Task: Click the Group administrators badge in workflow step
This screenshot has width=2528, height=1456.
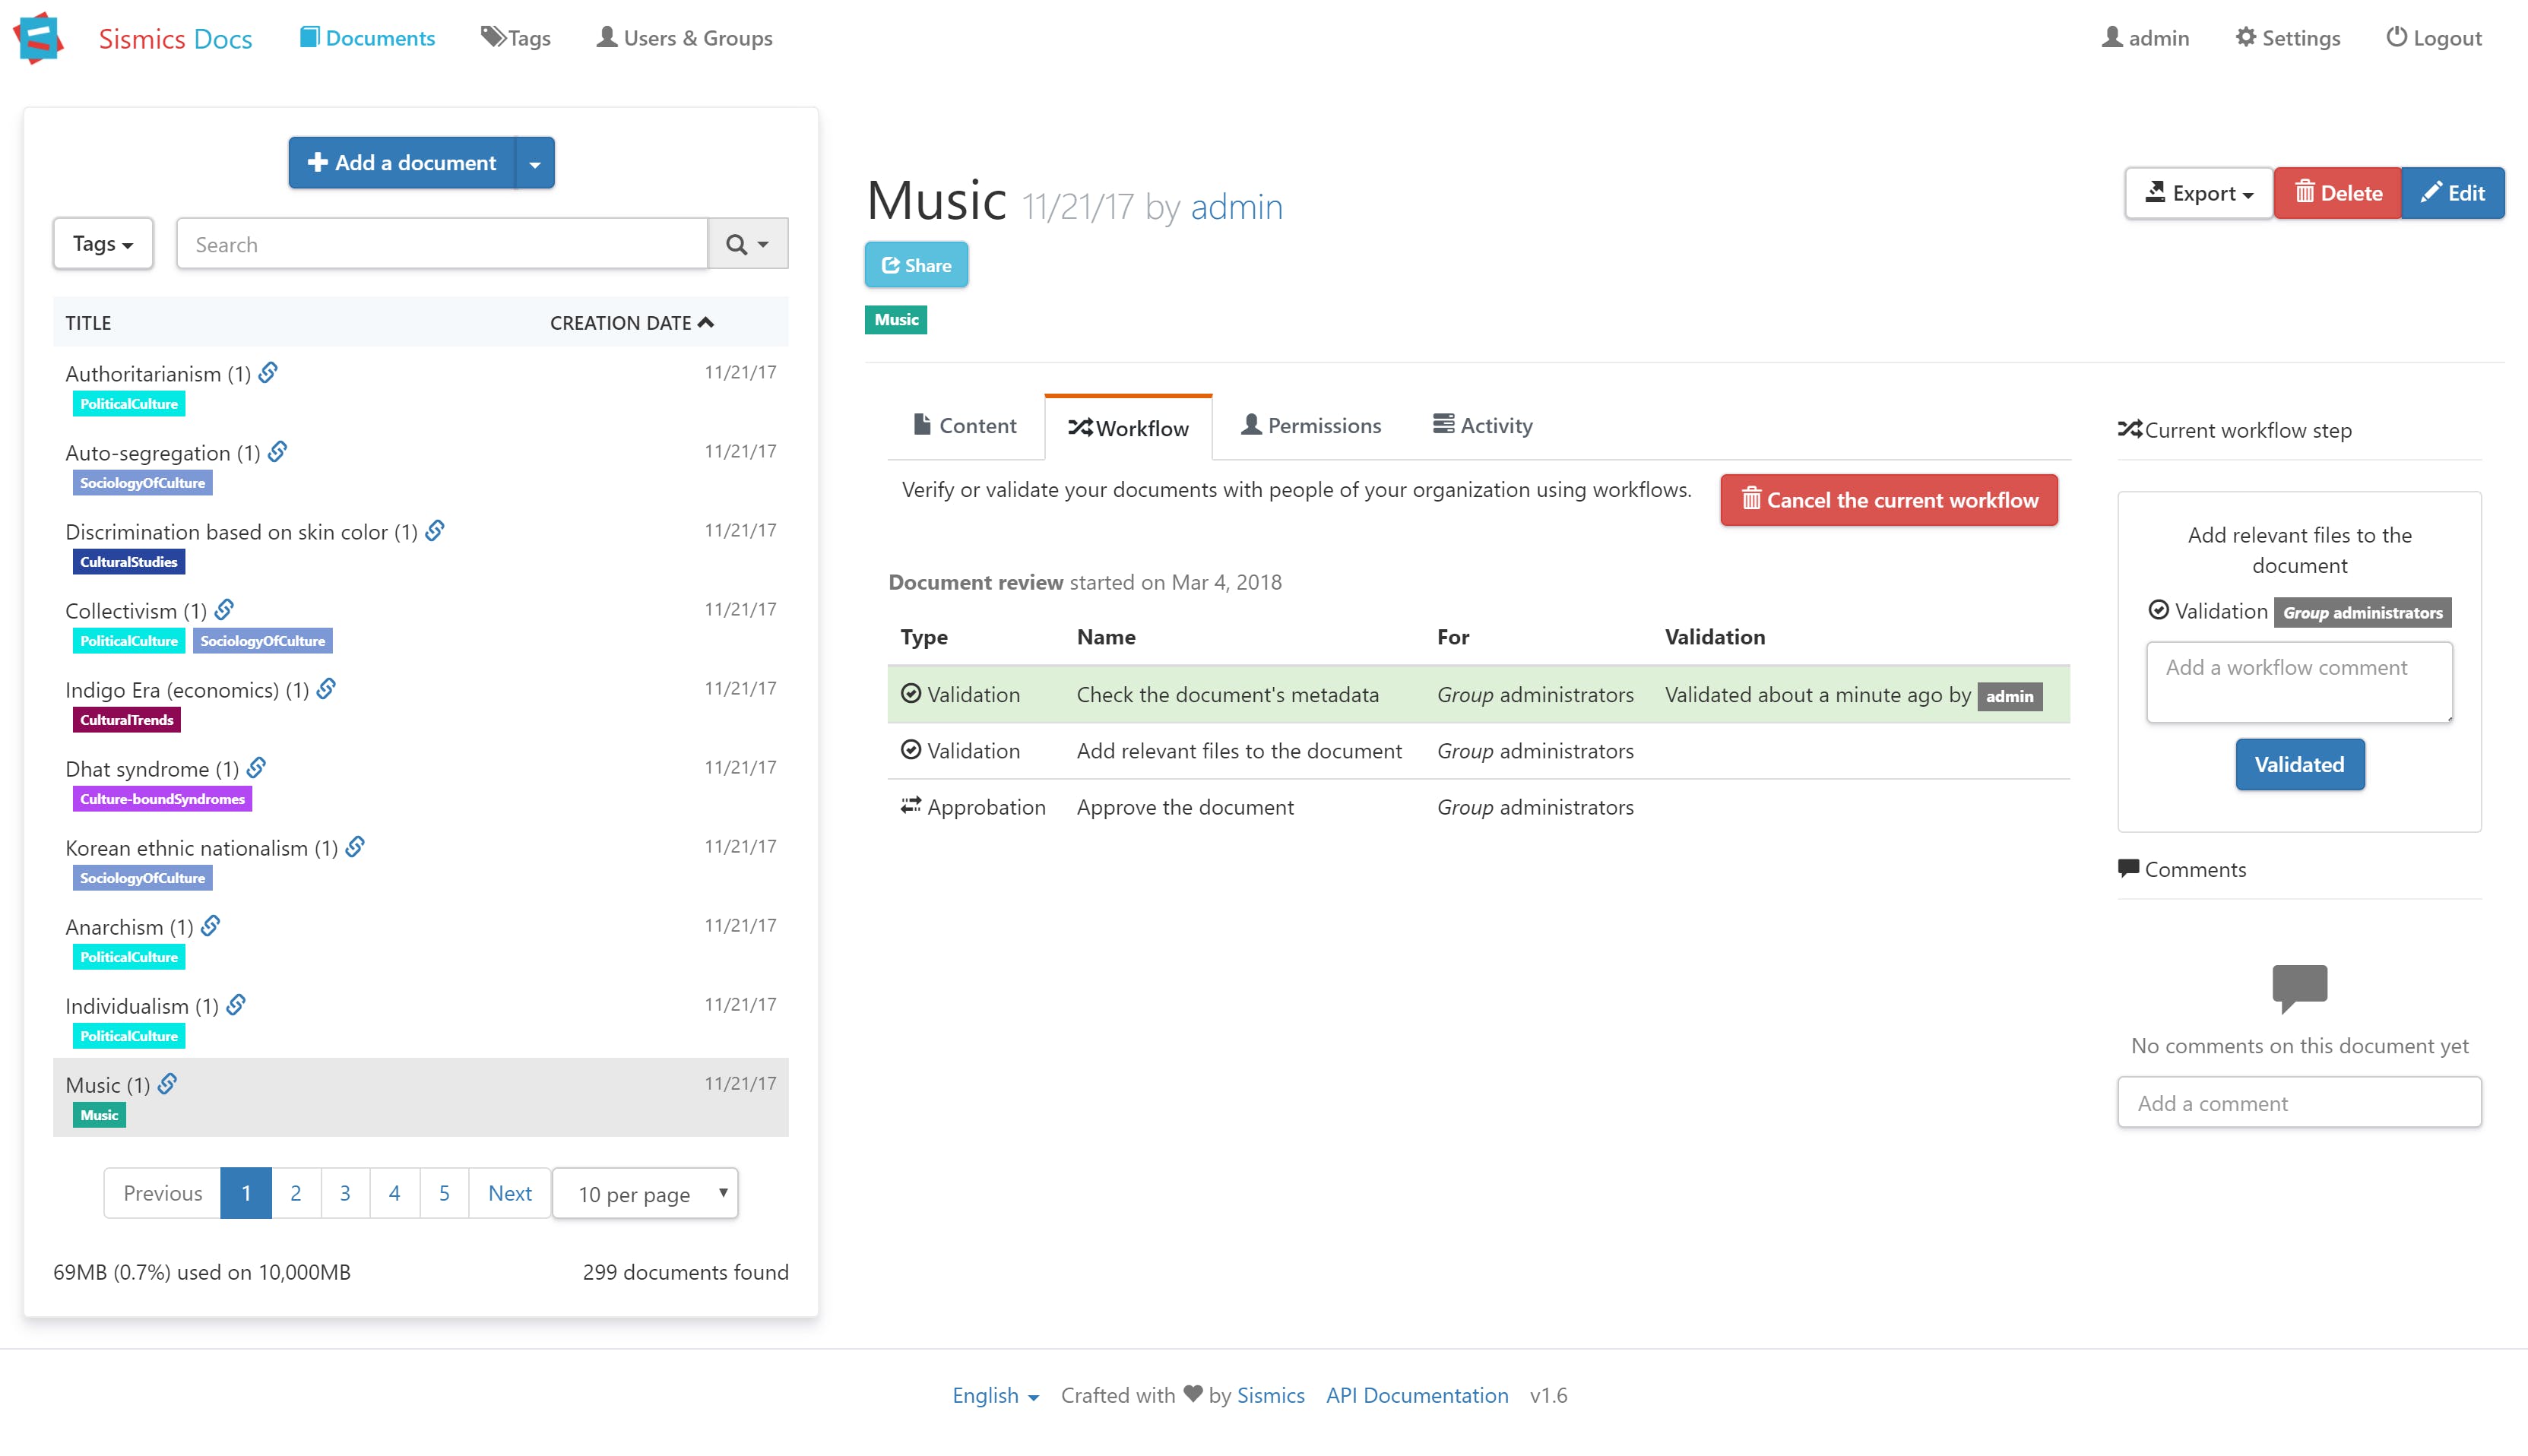Action: click(x=2362, y=613)
